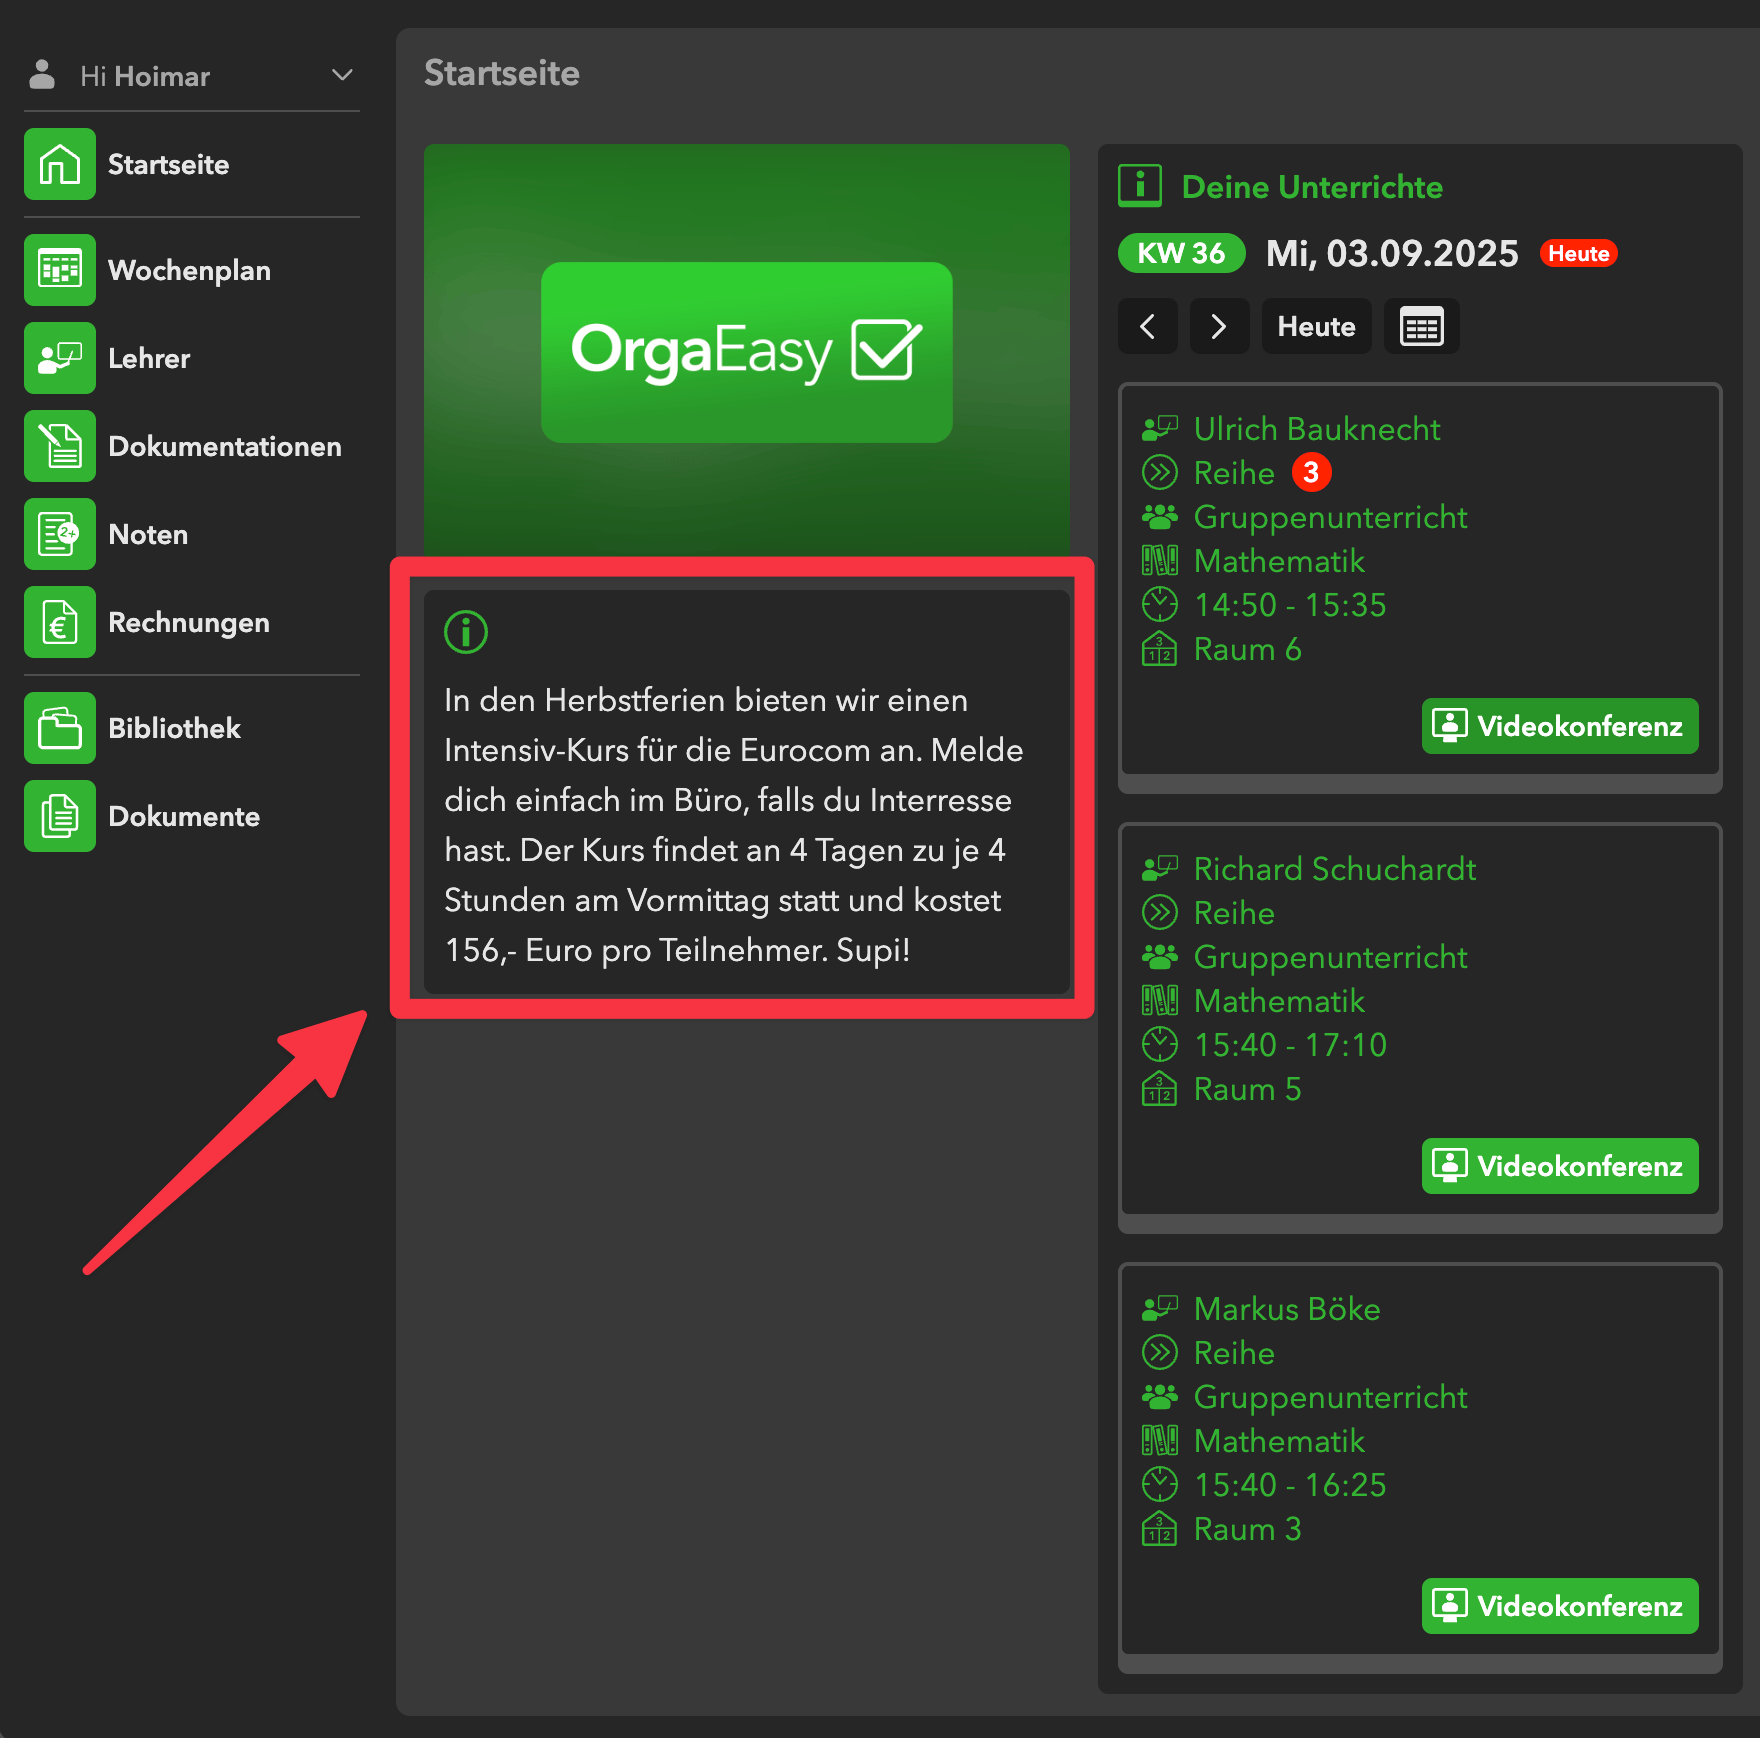Advance to next day with right chevron

(1218, 327)
